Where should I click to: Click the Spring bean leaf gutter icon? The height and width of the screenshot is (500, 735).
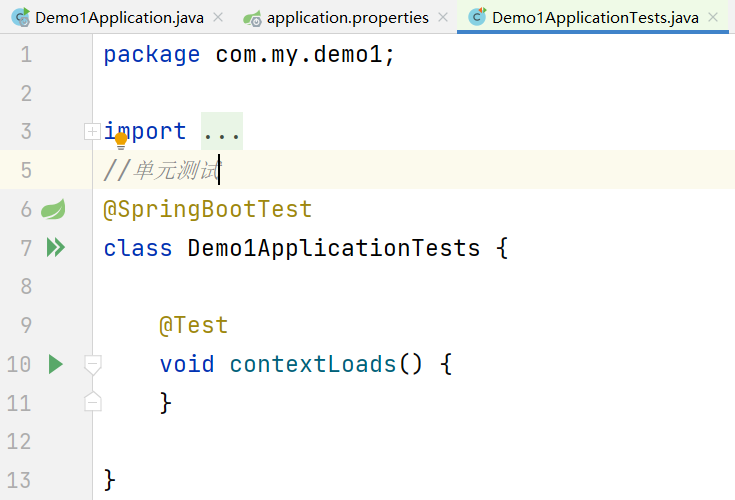pyautogui.click(x=53, y=209)
